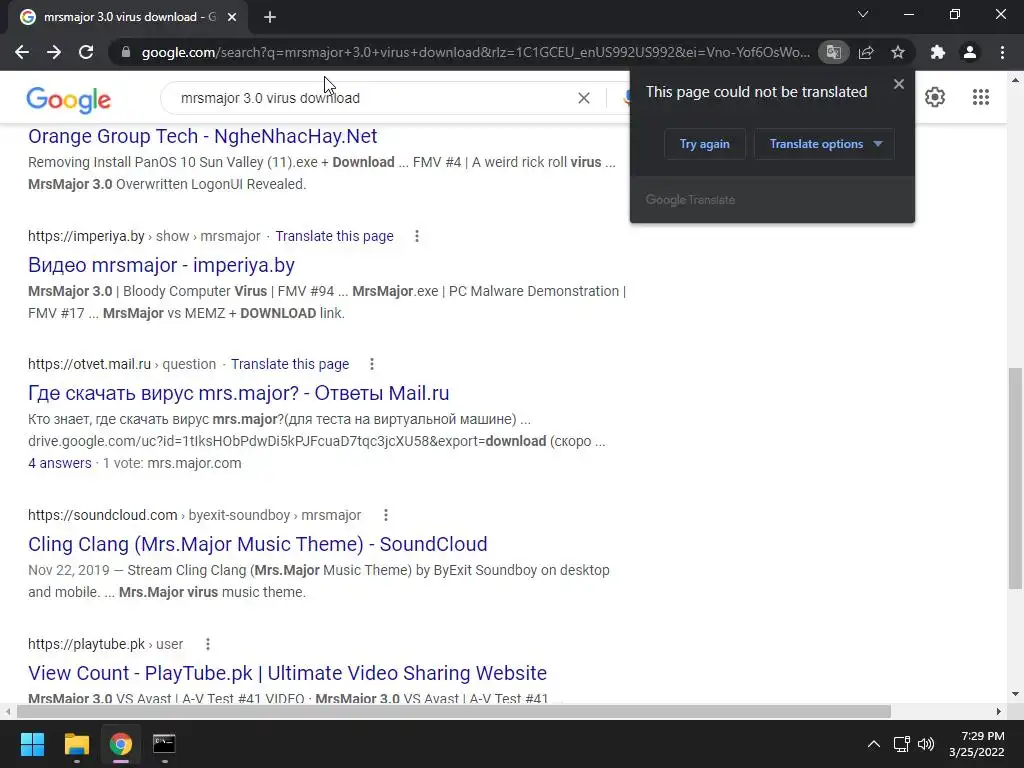Bookmark this tab with the star icon
This screenshot has height=768, width=1024.
(x=898, y=52)
